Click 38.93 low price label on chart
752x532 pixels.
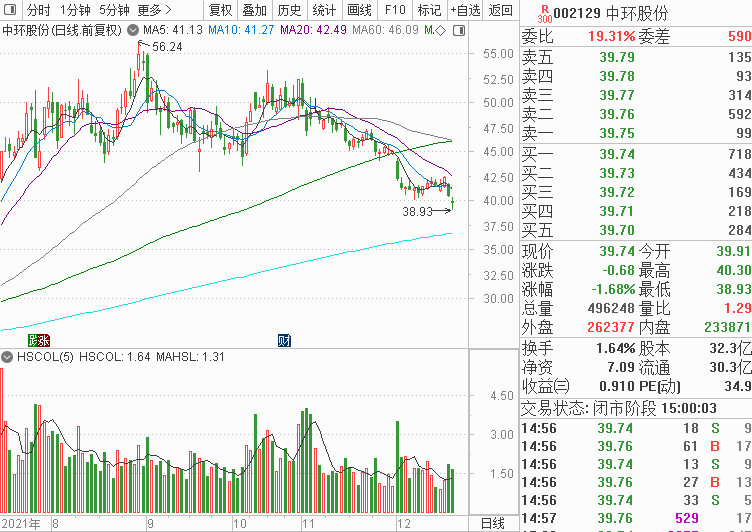[418, 212]
